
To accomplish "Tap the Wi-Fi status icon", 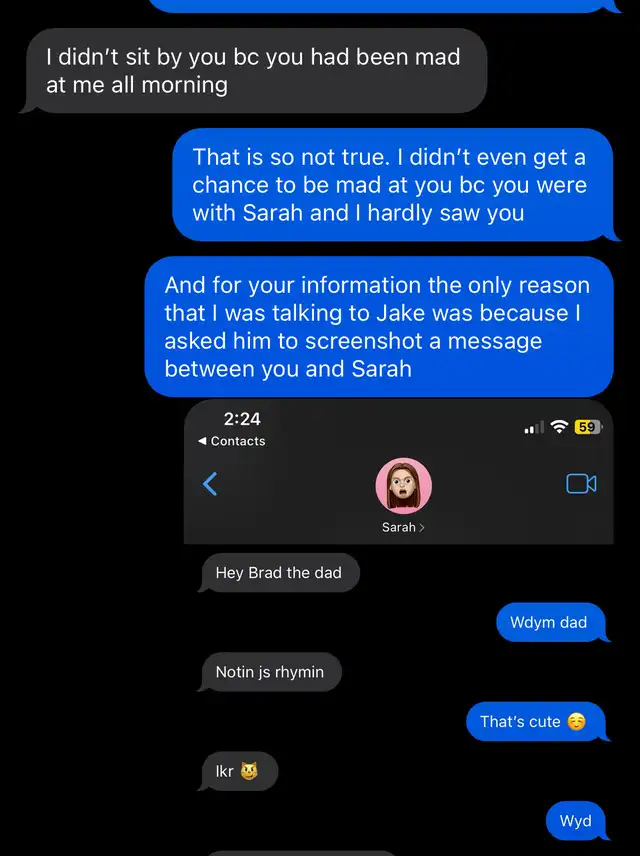I will click(x=559, y=427).
